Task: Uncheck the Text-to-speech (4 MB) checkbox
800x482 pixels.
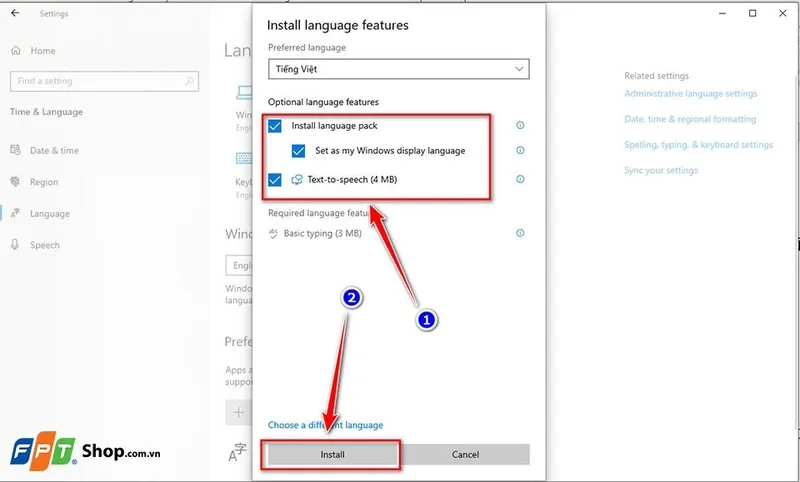Action: coord(275,180)
